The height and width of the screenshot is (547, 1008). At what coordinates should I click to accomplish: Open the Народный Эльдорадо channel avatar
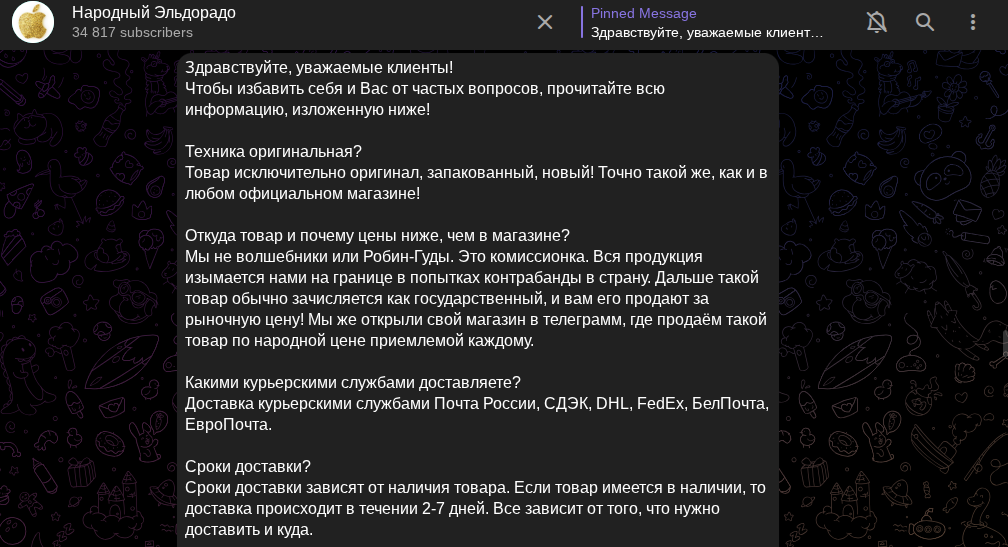[x=33, y=22]
